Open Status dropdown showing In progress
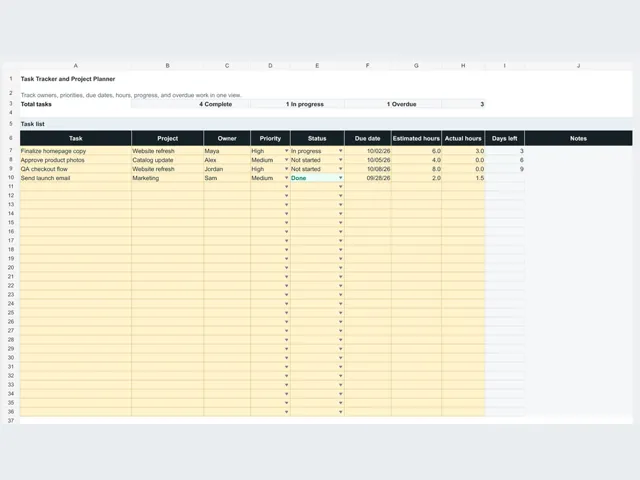This screenshot has width=640, height=480. point(340,151)
